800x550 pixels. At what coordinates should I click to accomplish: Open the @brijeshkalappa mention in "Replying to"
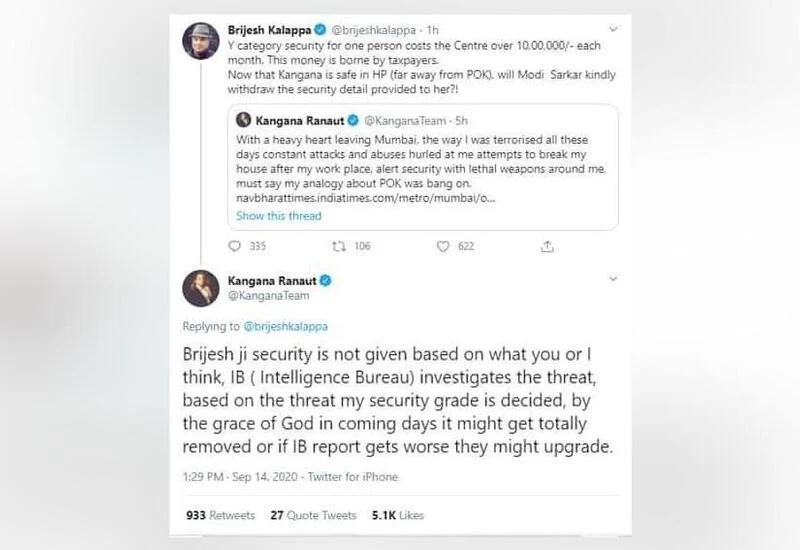[290, 327]
